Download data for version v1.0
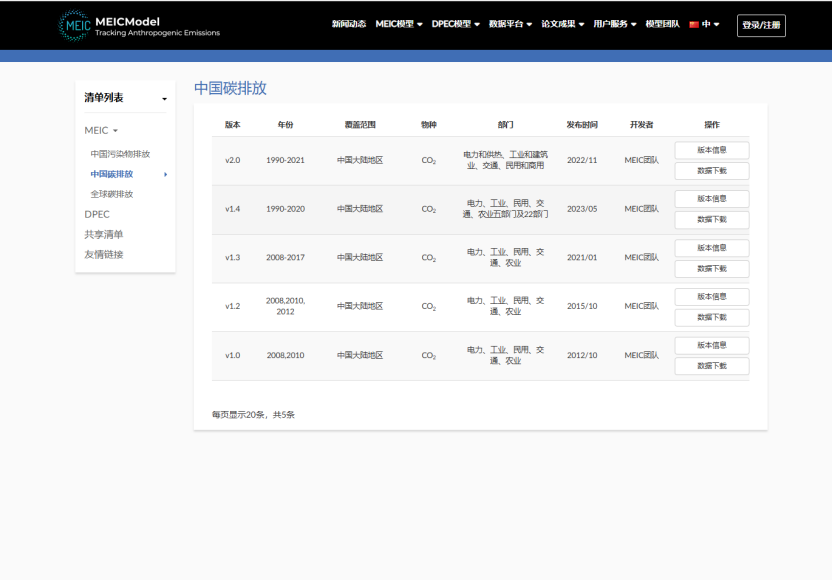832x580 pixels. click(711, 366)
